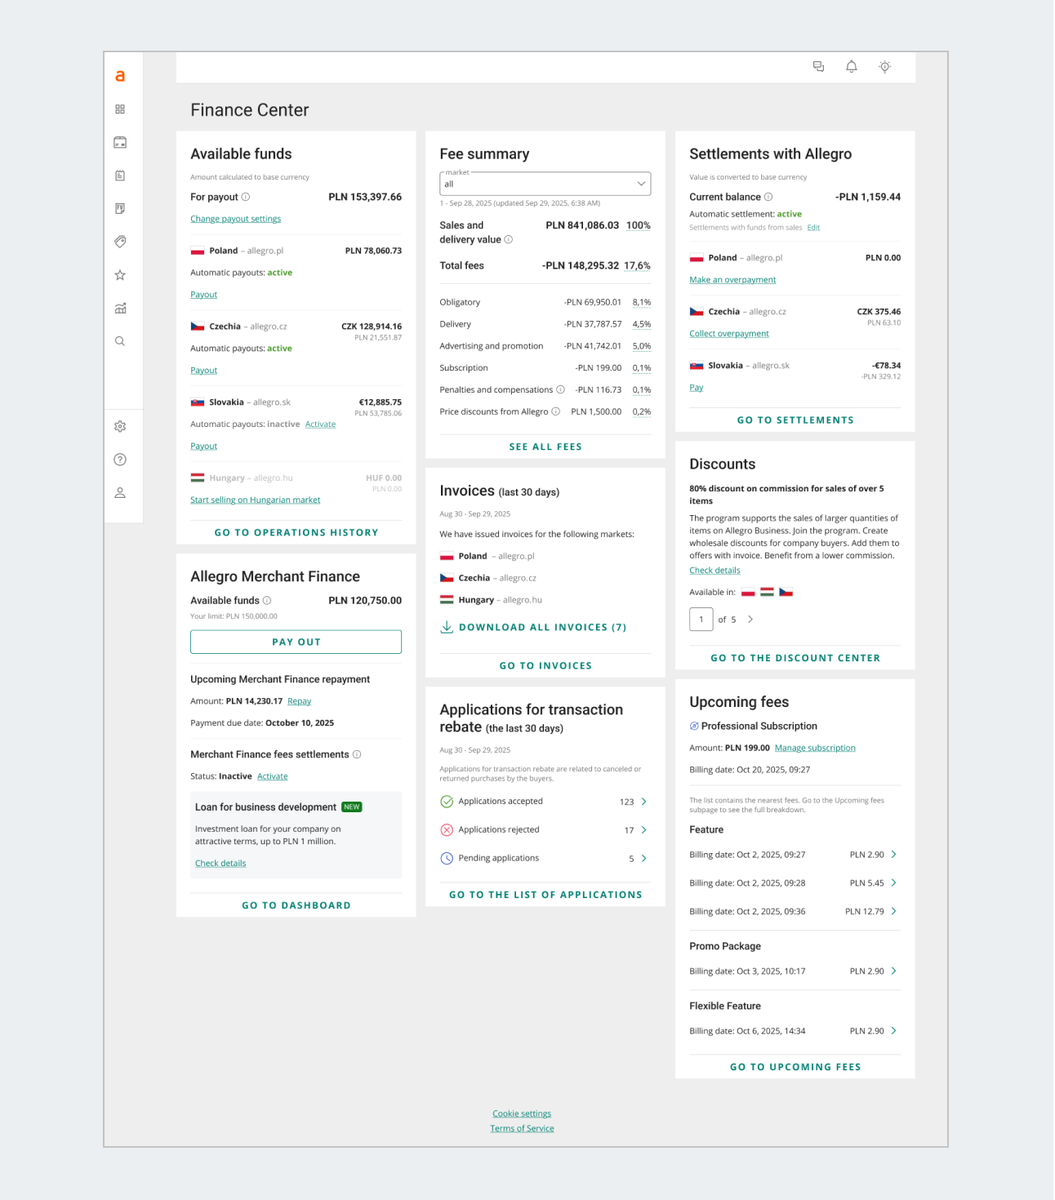This screenshot has width=1055, height=1200.
Task: Click the download icon for all invoices
Action: (446, 627)
